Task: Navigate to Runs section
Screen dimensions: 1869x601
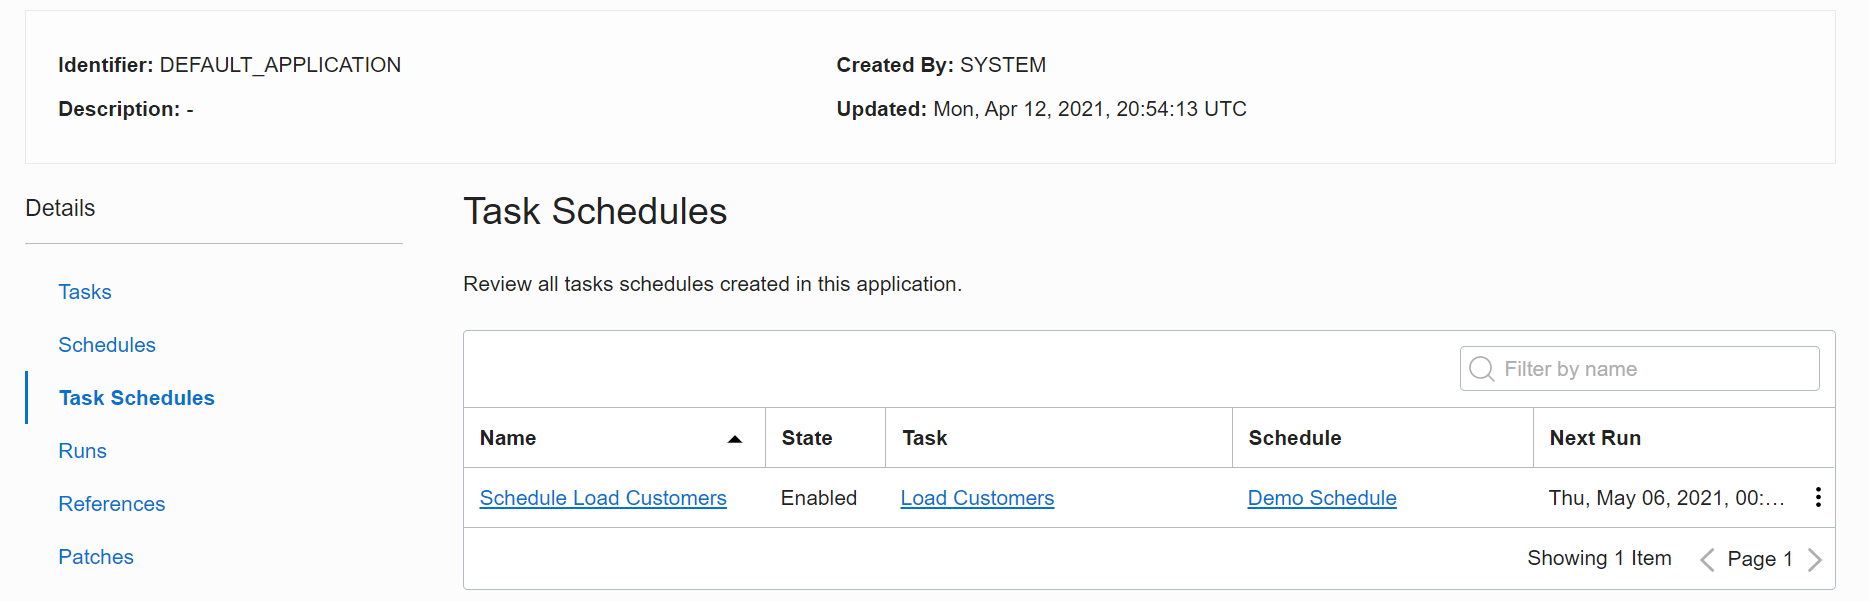Action: pos(82,451)
